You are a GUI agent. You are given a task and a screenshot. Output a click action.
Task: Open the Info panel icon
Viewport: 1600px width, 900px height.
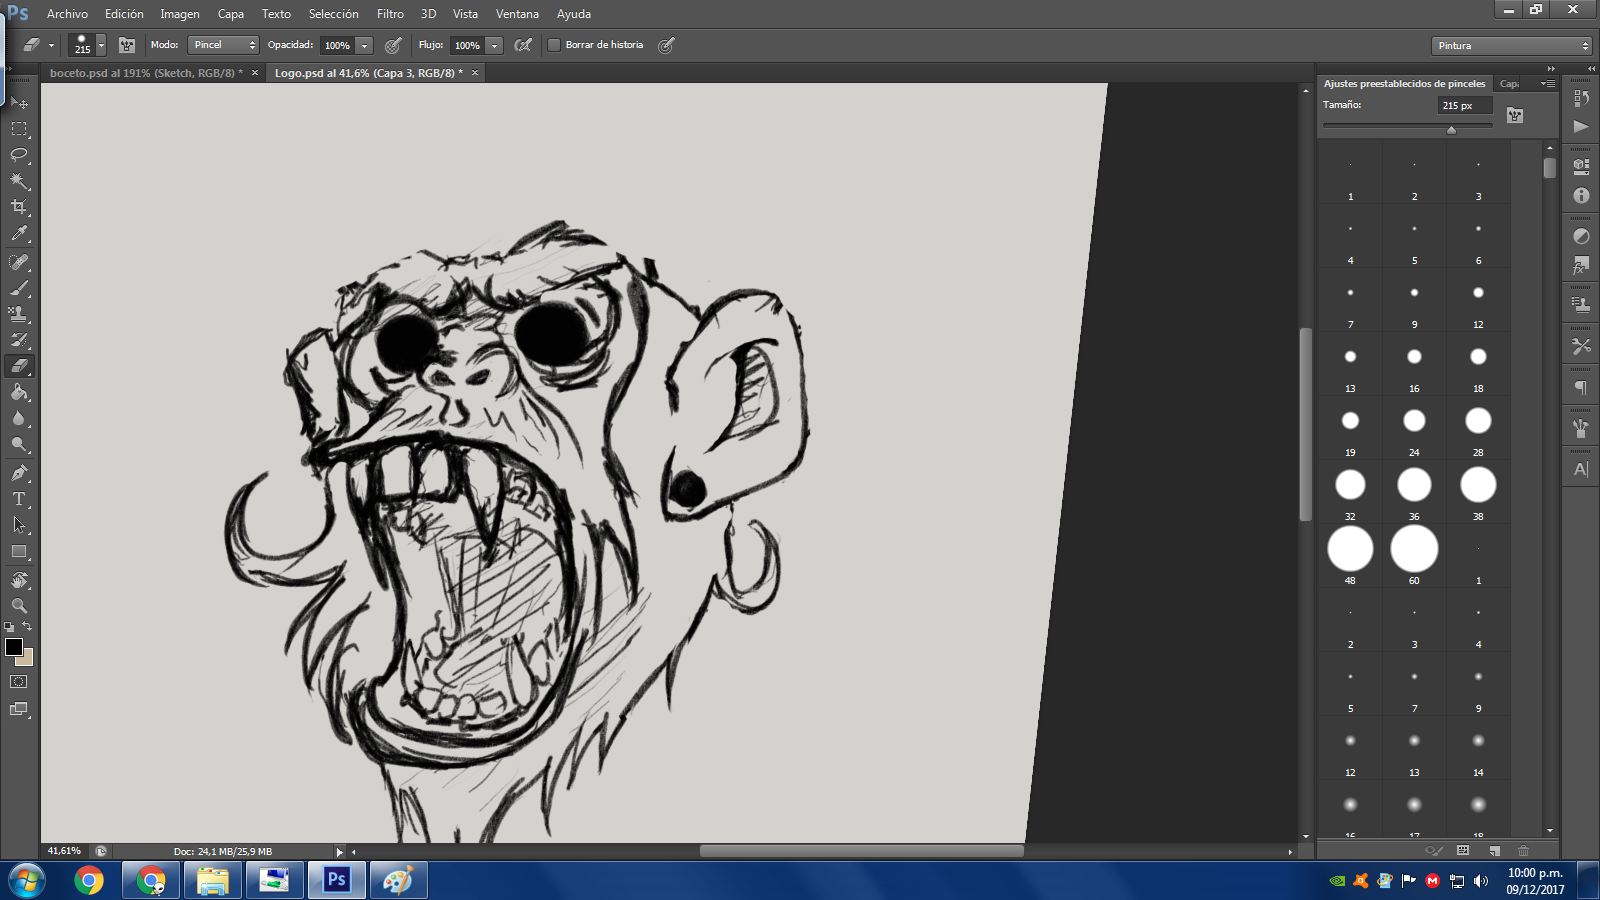(1581, 196)
